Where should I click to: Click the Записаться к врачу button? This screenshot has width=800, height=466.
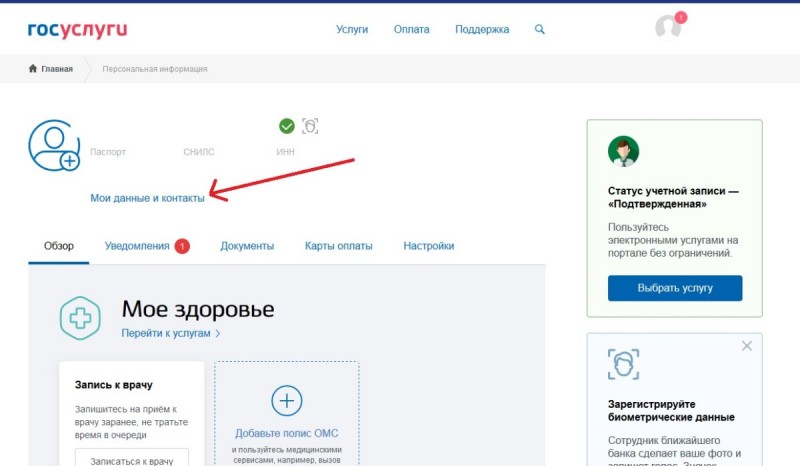coord(132,459)
